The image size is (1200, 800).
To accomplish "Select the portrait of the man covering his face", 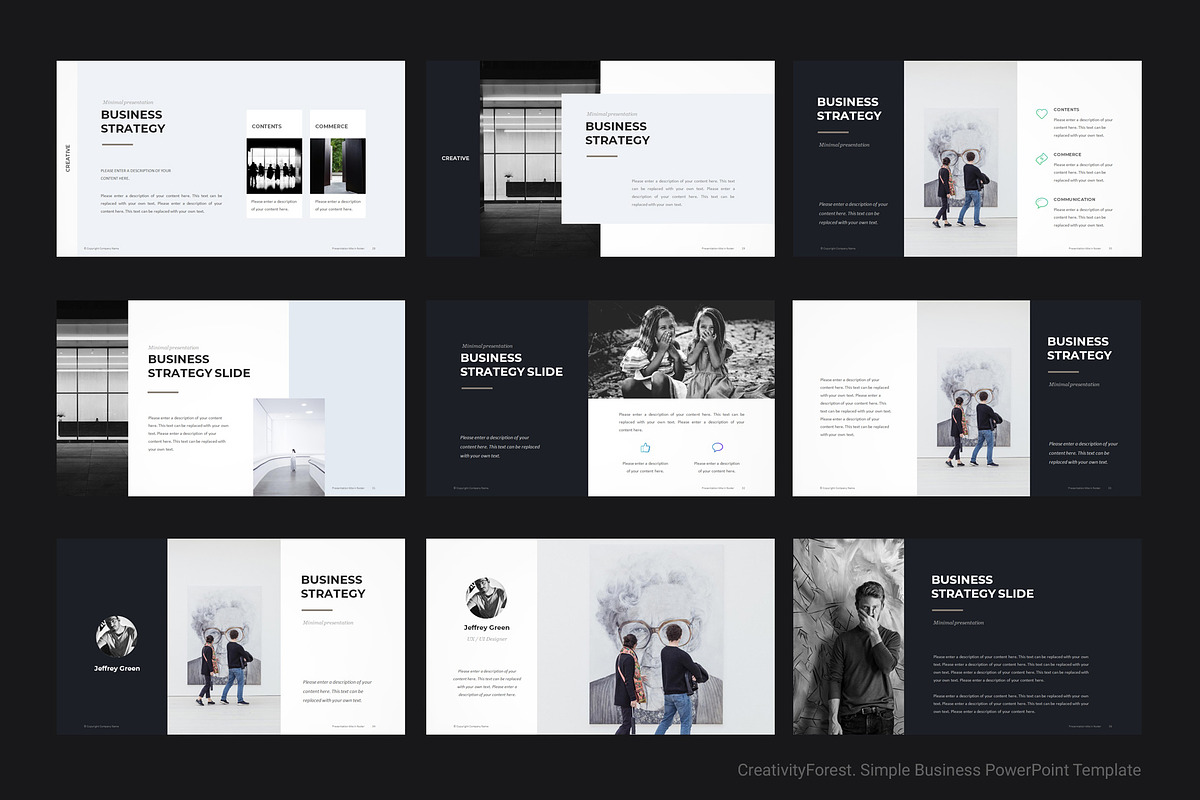I will [848, 637].
